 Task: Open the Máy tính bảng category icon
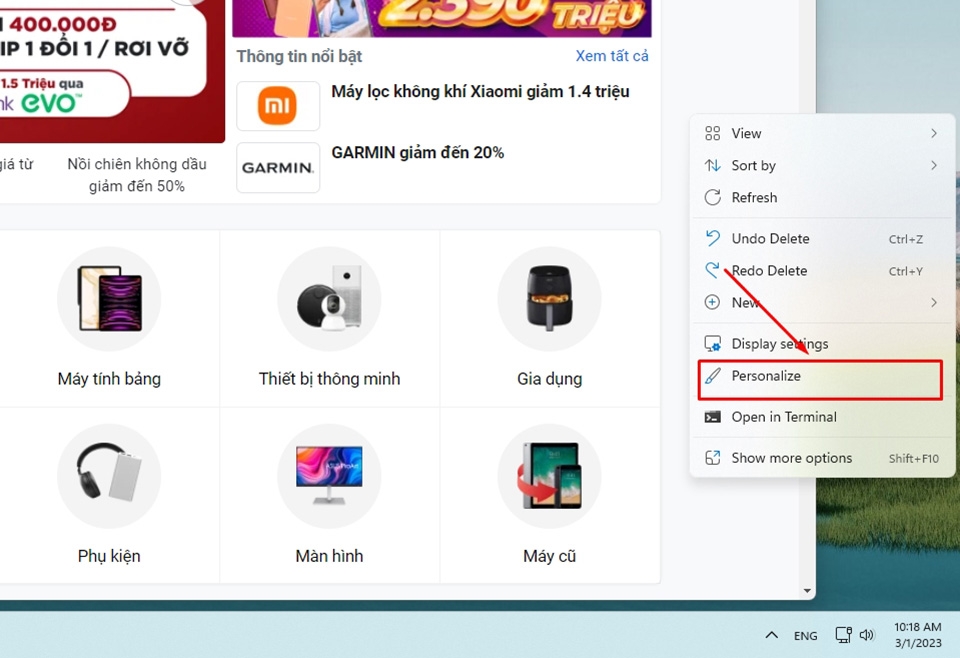point(110,299)
